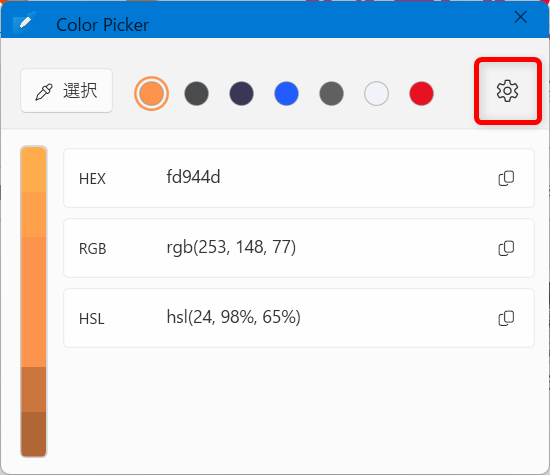The width and height of the screenshot is (550, 475).
Task: Open Color Picker settings gear
Action: coord(507,91)
